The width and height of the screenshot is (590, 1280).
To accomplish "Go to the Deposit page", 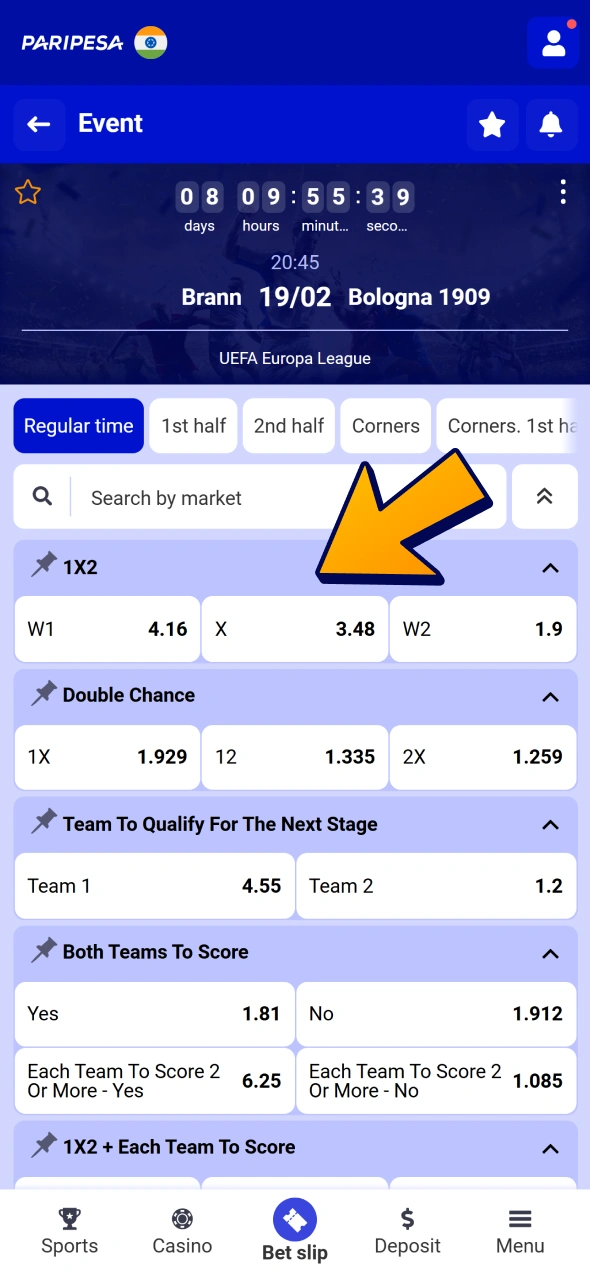I will click(407, 1230).
